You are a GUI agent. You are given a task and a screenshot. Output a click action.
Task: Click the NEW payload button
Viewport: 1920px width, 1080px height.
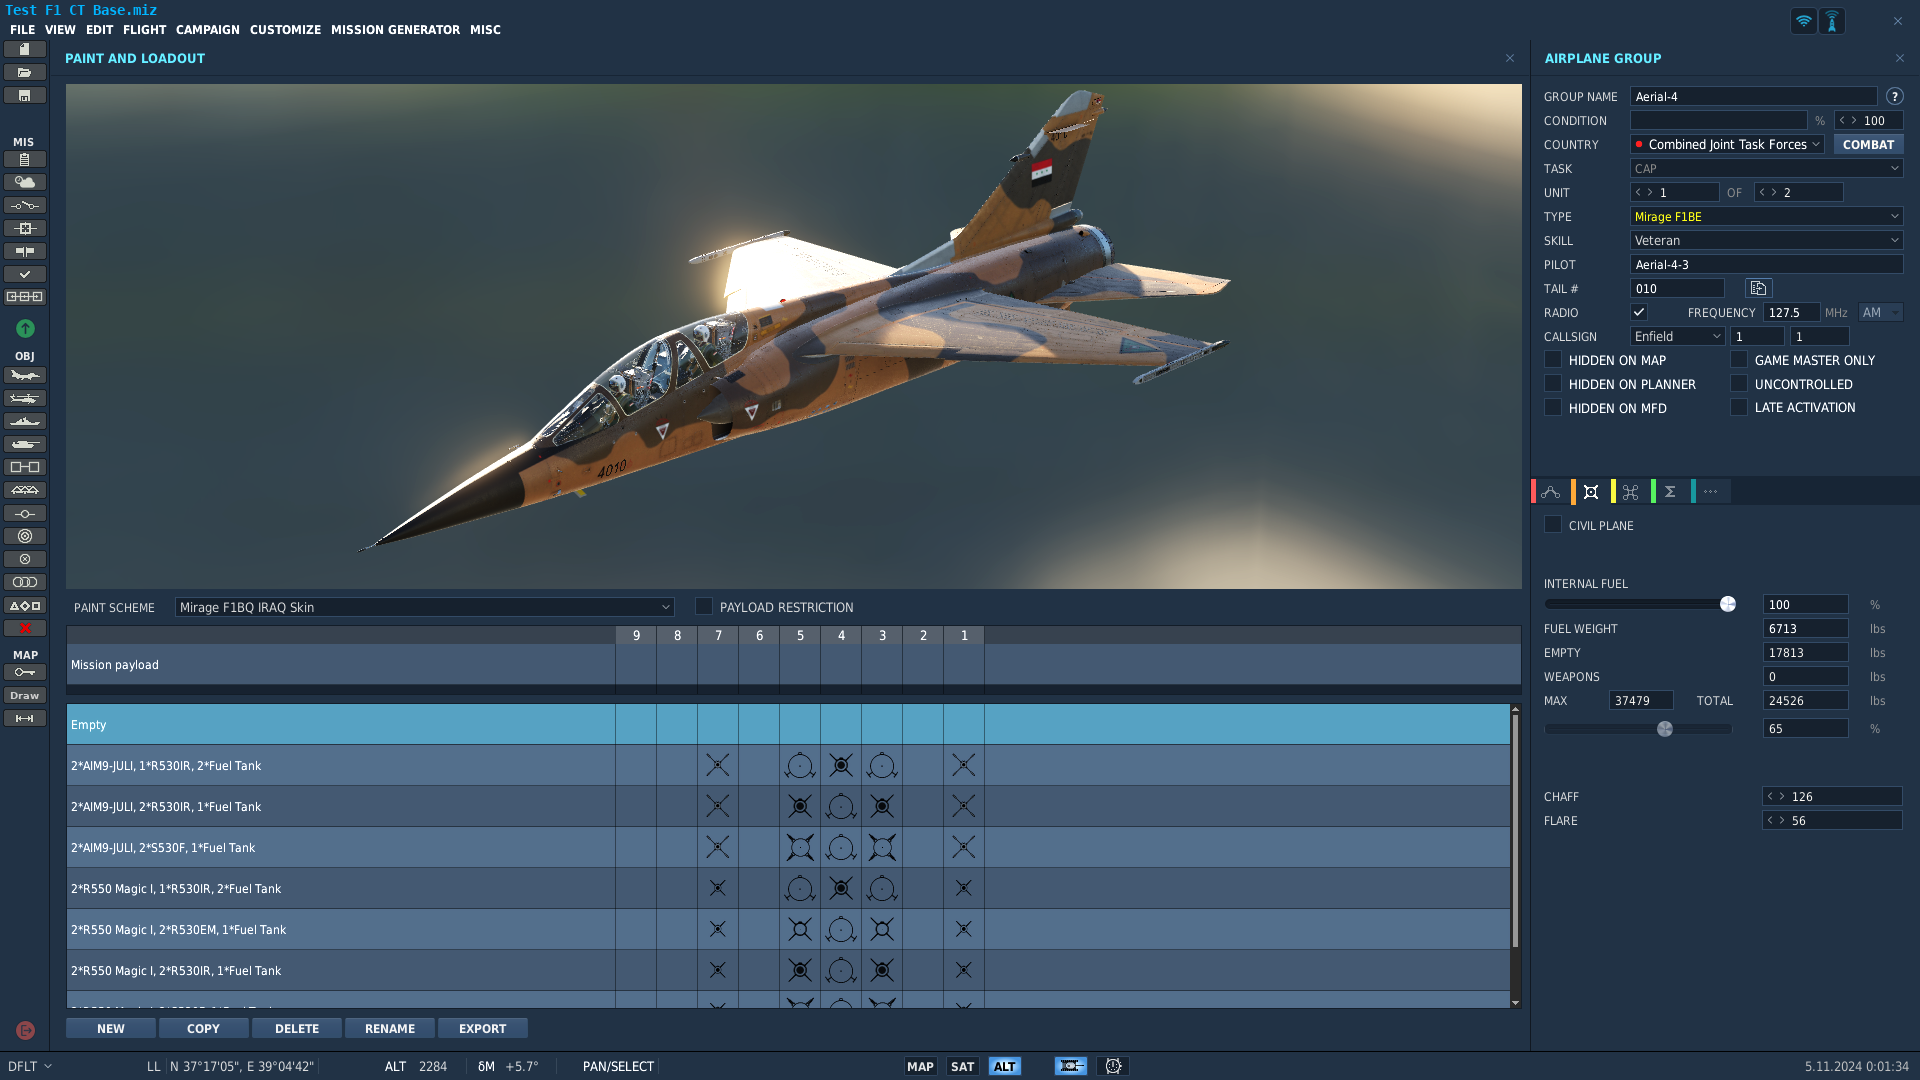point(111,1028)
